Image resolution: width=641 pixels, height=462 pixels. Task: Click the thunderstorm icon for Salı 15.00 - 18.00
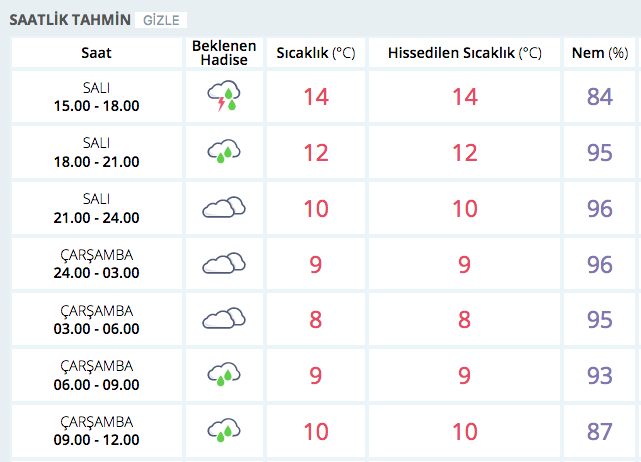pyautogui.click(x=224, y=97)
